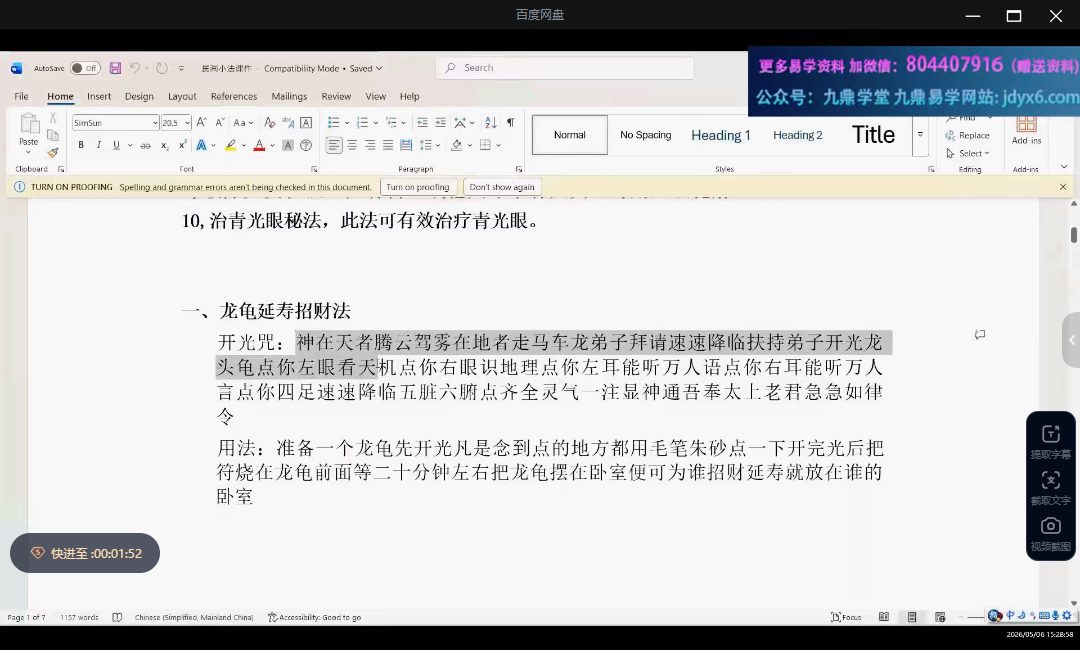Click Don't show again button
Screen dimensions: 1080x650
tap(501, 187)
